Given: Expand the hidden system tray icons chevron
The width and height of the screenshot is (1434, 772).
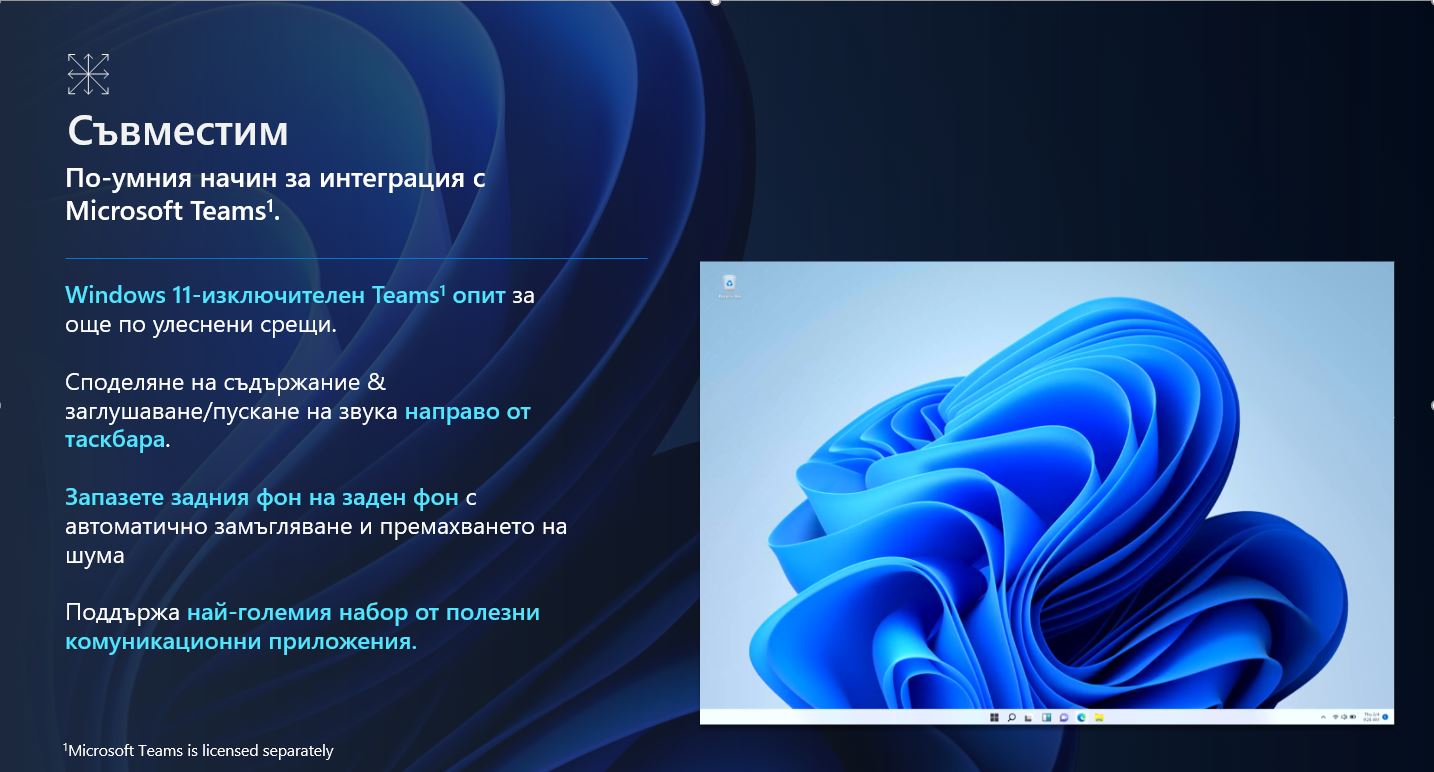Looking at the screenshot, I should [1323, 718].
